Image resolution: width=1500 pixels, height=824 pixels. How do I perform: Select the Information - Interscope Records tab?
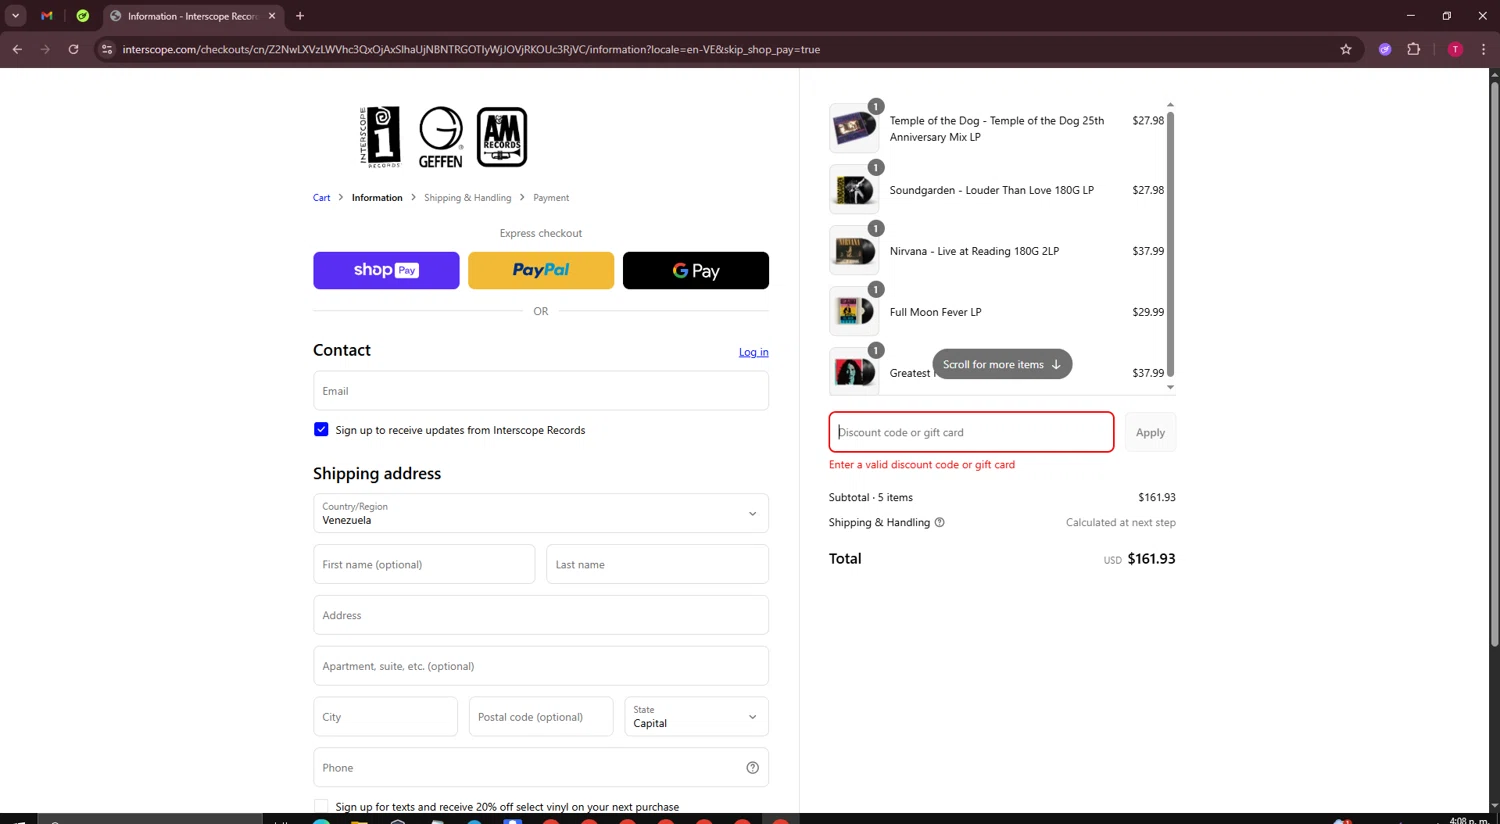pos(190,16)
